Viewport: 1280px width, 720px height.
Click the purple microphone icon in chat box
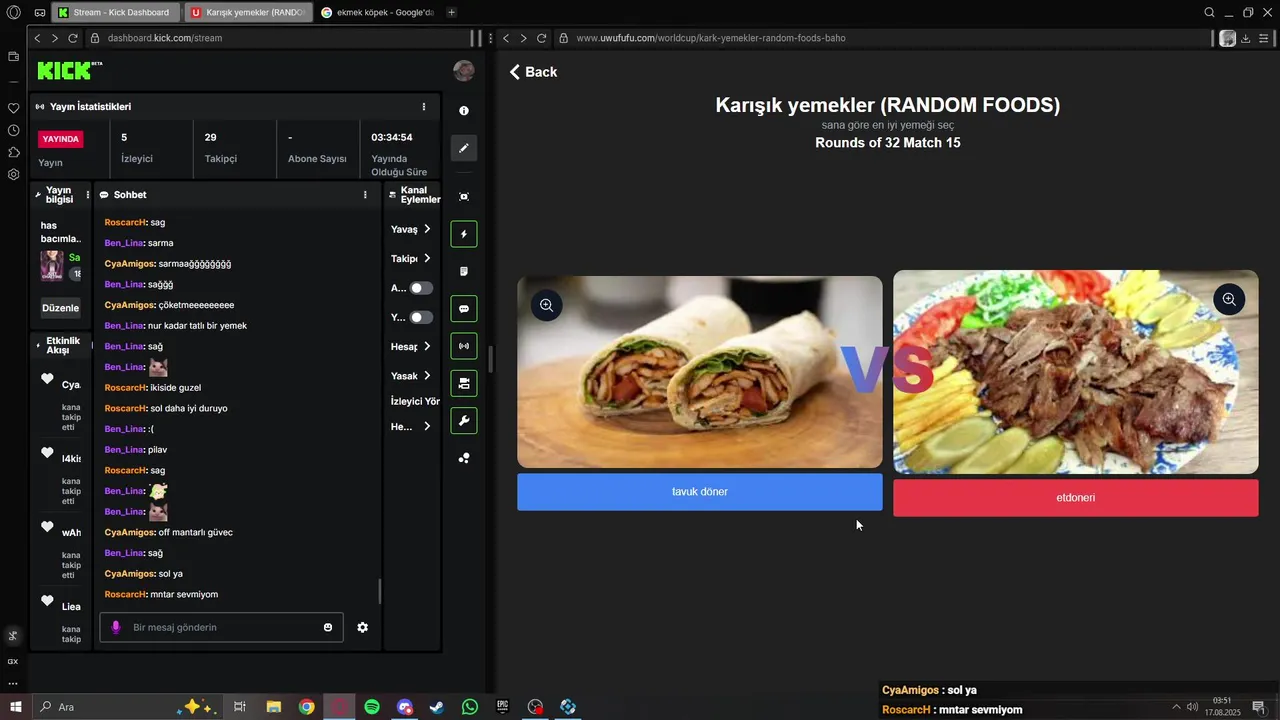(116, 627)
